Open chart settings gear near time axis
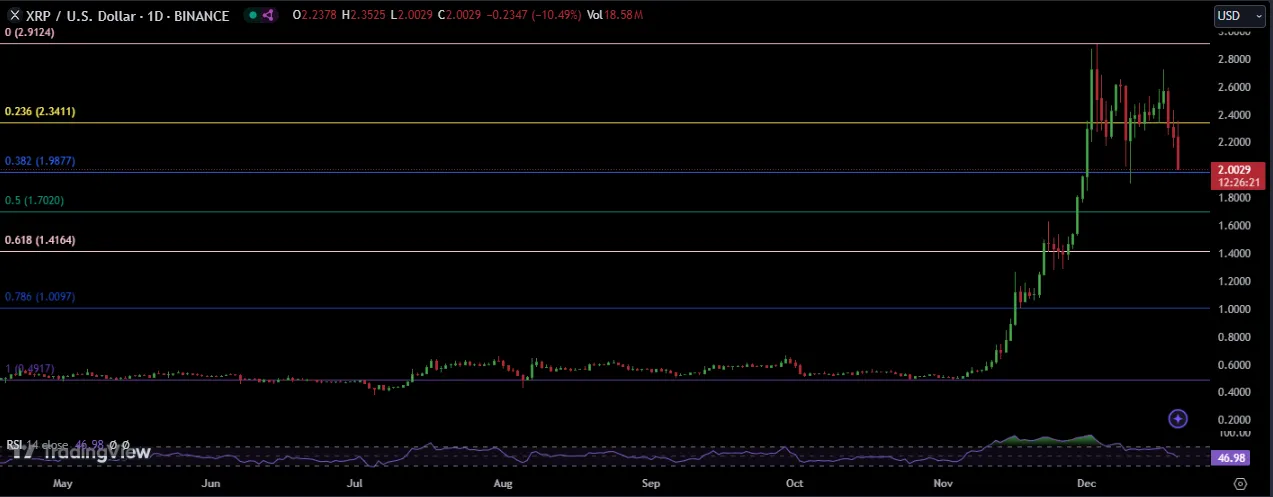 coord(1240,483)
